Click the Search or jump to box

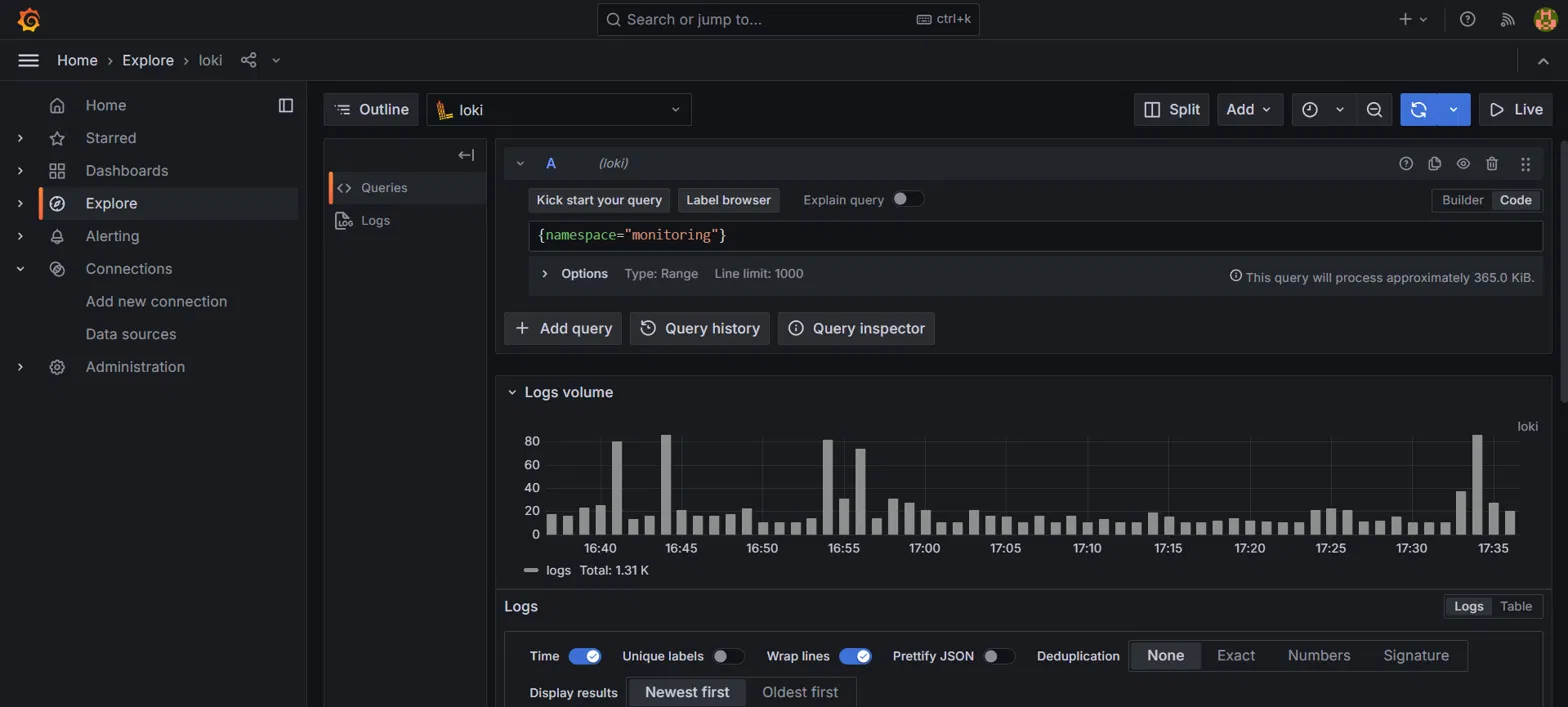[x=788, y=19]
